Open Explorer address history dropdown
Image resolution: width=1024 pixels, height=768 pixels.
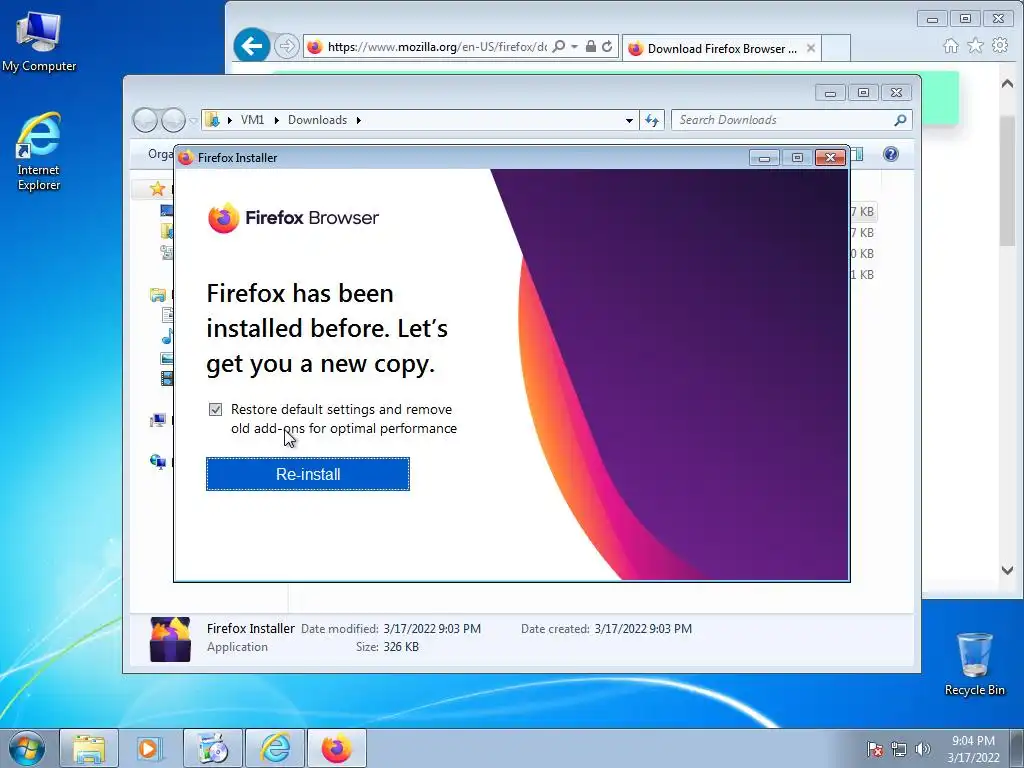pyautogui.click(x=629, y=120)
